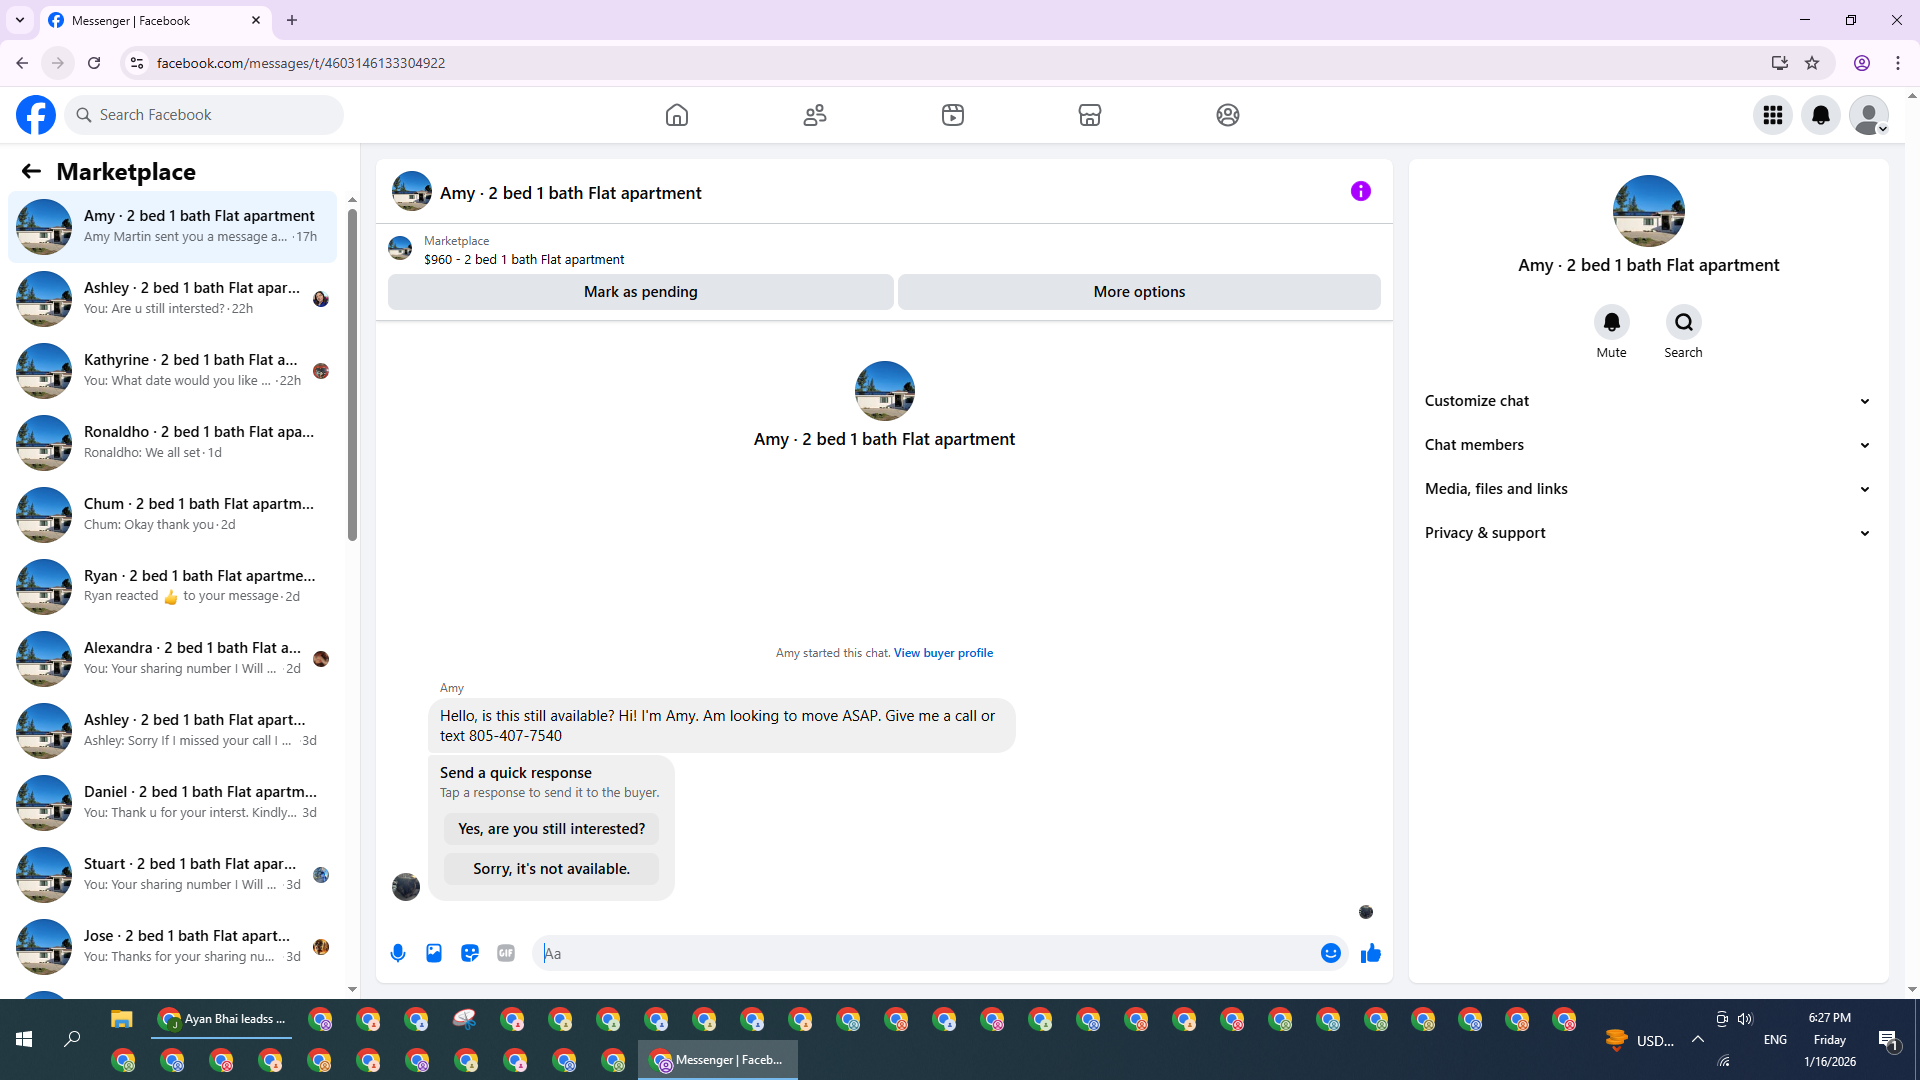Open the Marketplace tab in the top navigation
Viewport: 1920px width, 1080px height.
click(1090, 115)
